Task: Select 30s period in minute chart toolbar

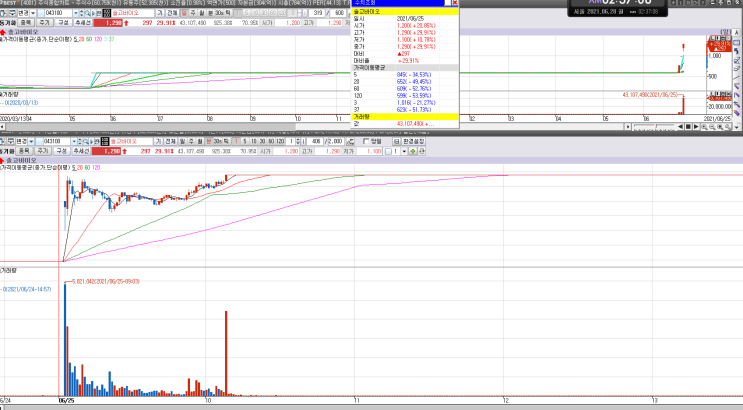Action: (x=218, y=141)
